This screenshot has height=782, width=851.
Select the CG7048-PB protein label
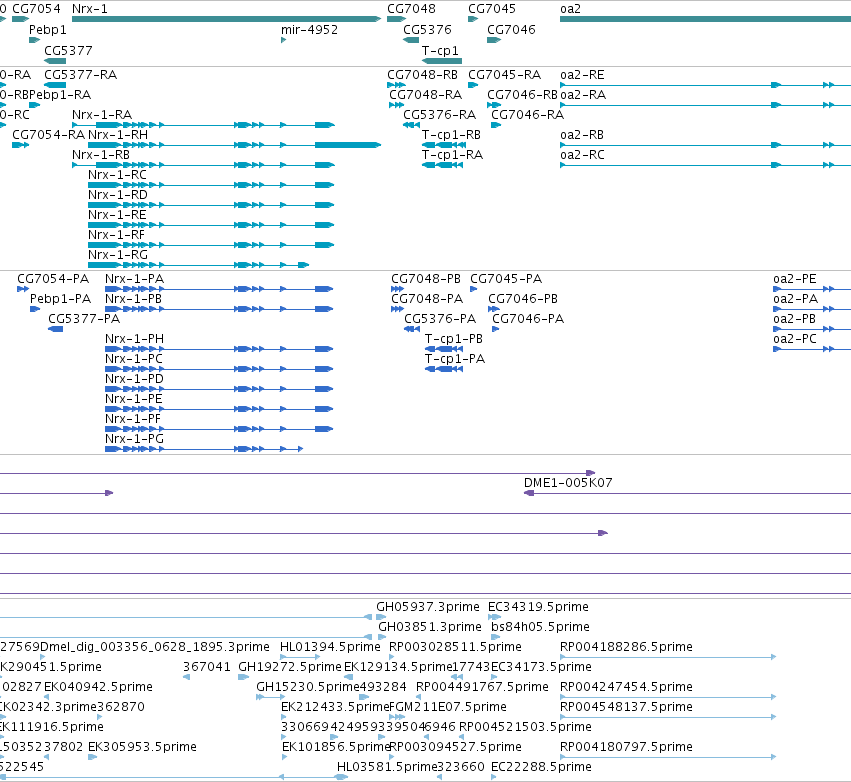[426, 278]
